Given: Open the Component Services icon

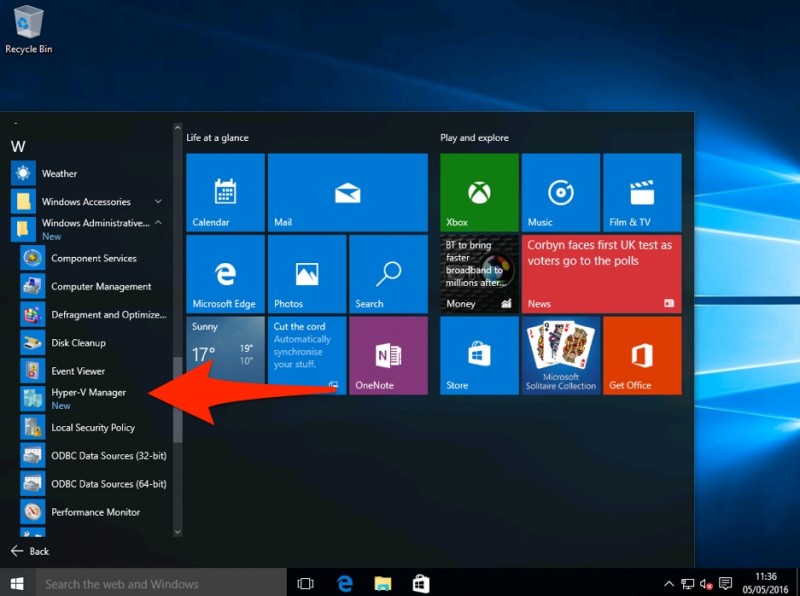Looking at the screenshot, I should pyautogui.click(x=33, y=258).
